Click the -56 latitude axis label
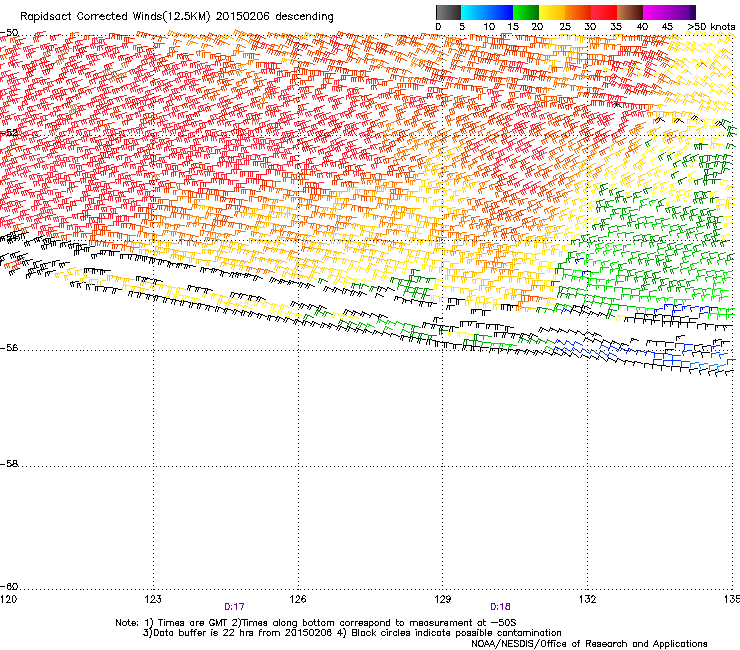The image size is (740, 650). [x=9, y=348]
